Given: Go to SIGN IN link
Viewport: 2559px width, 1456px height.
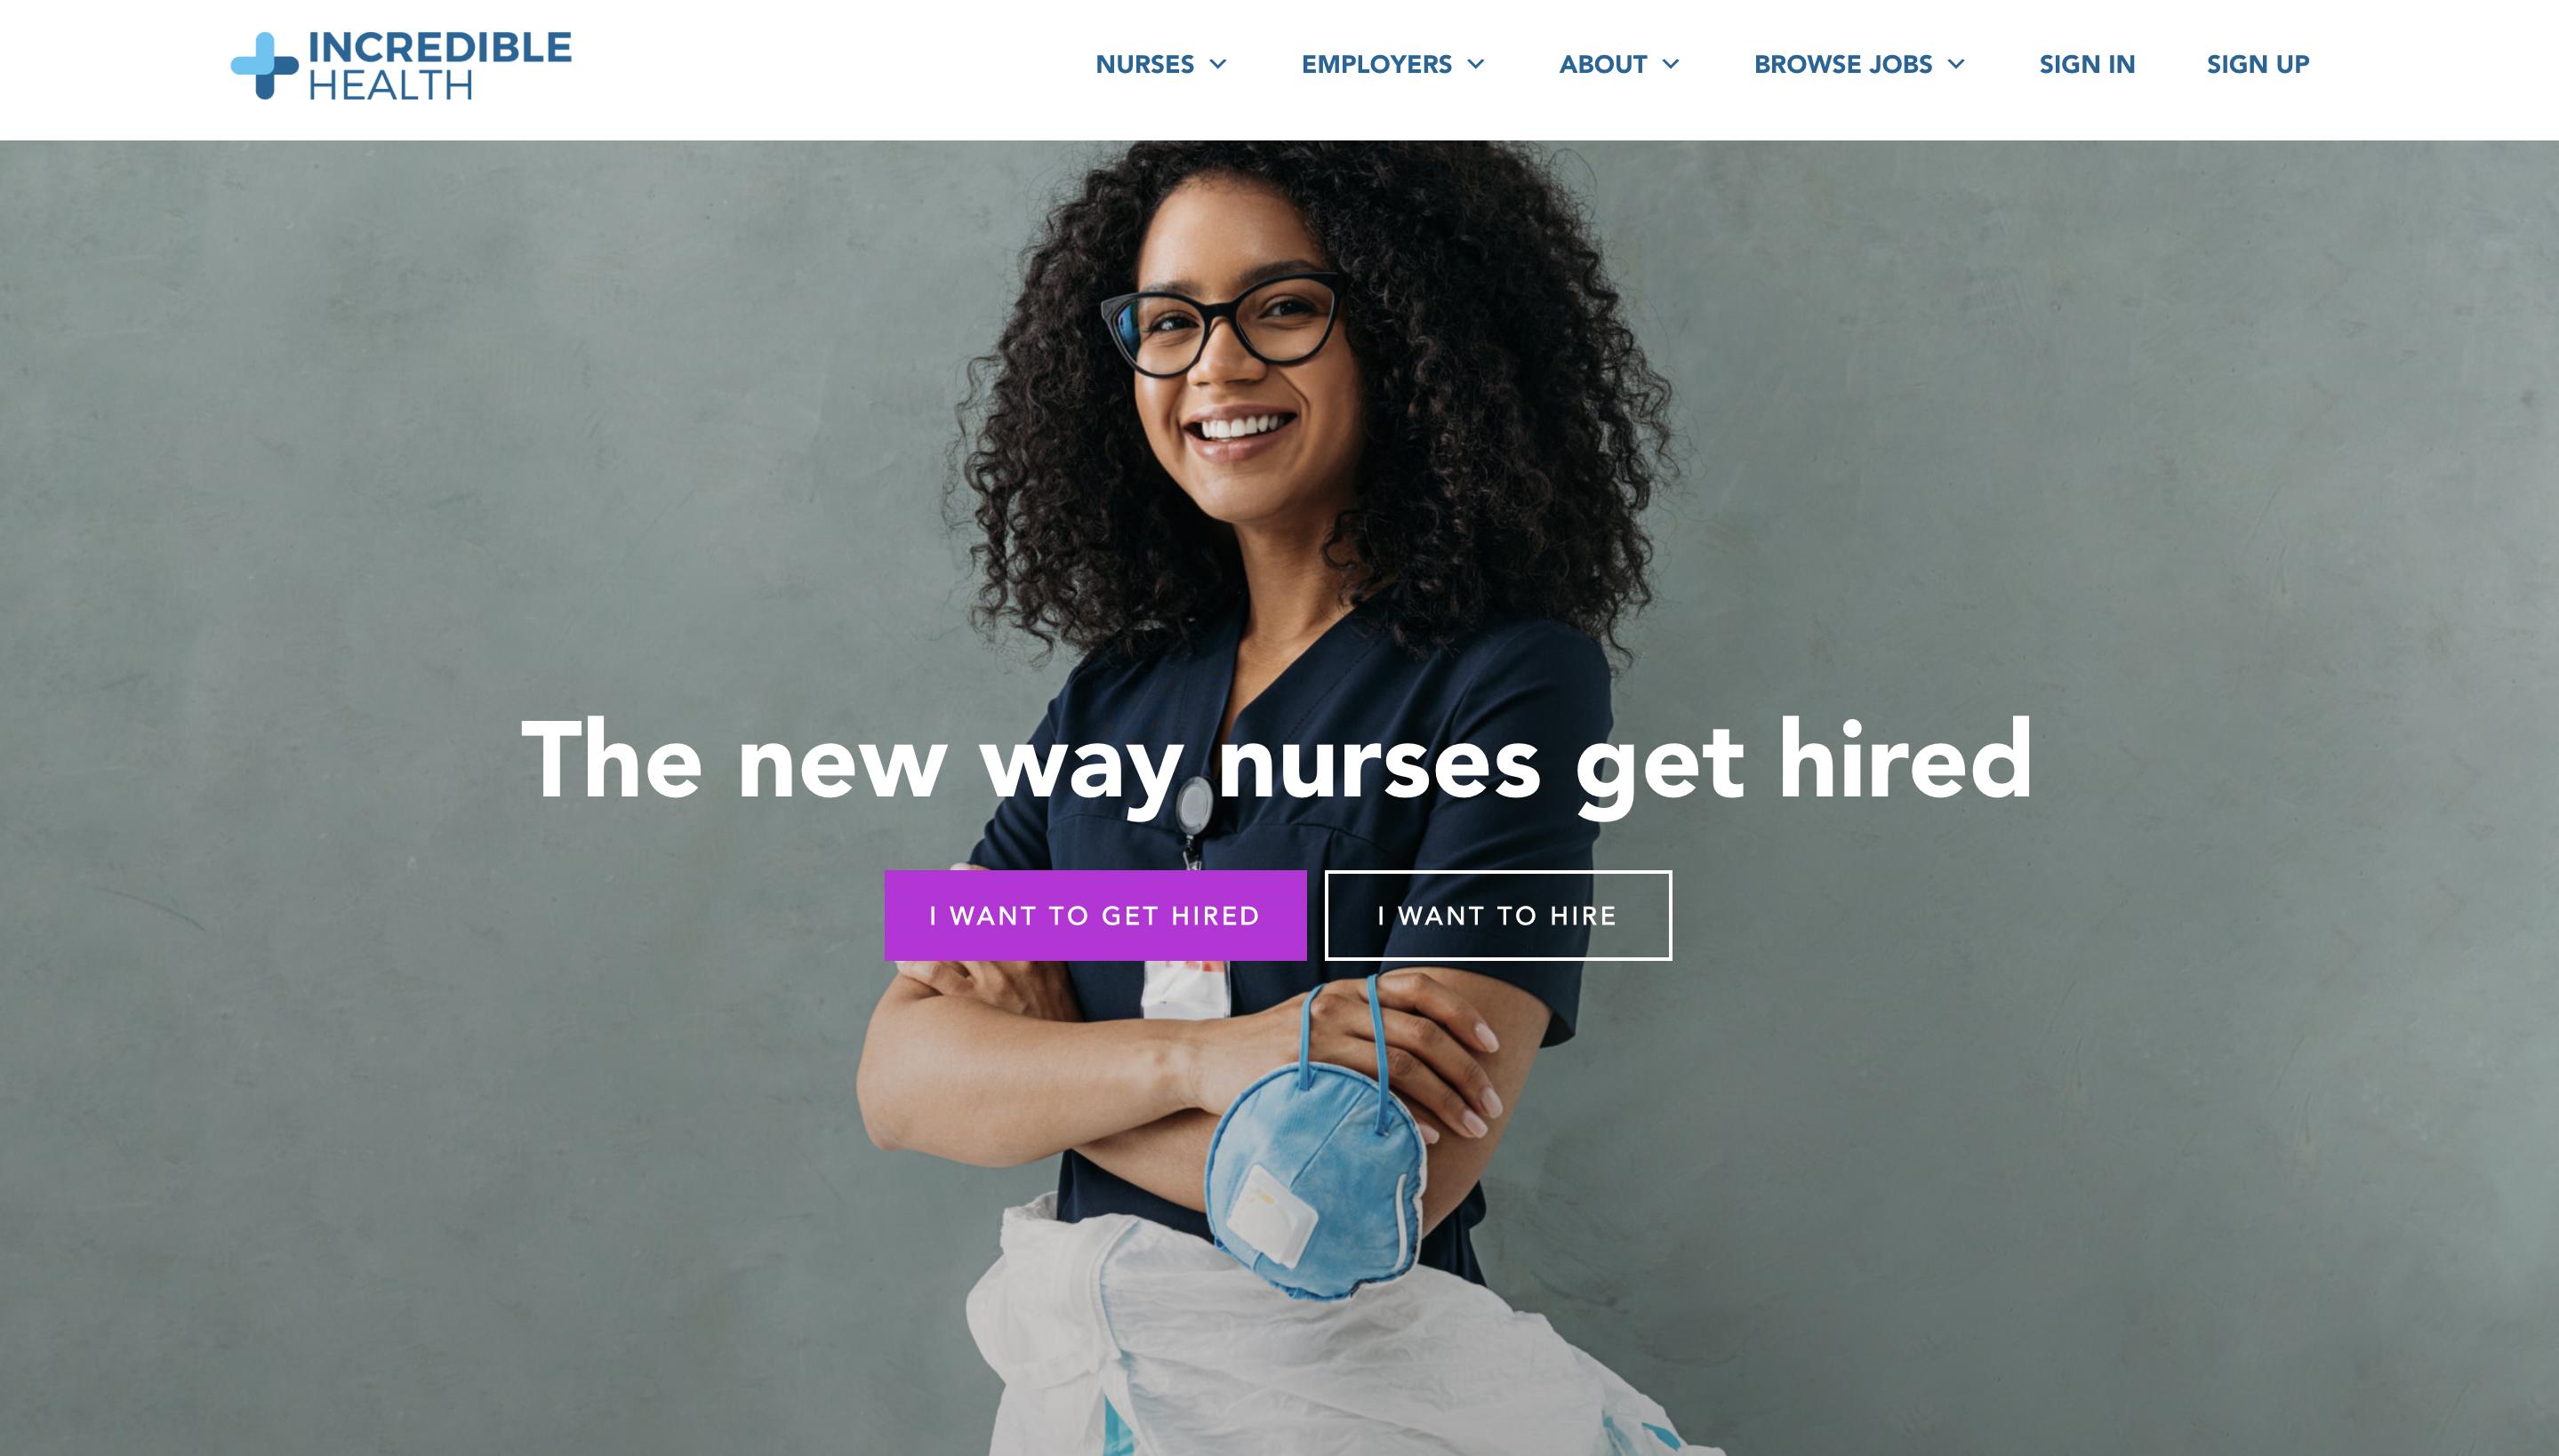Looking at the screenshot, I should click(x=2087, y=65).
